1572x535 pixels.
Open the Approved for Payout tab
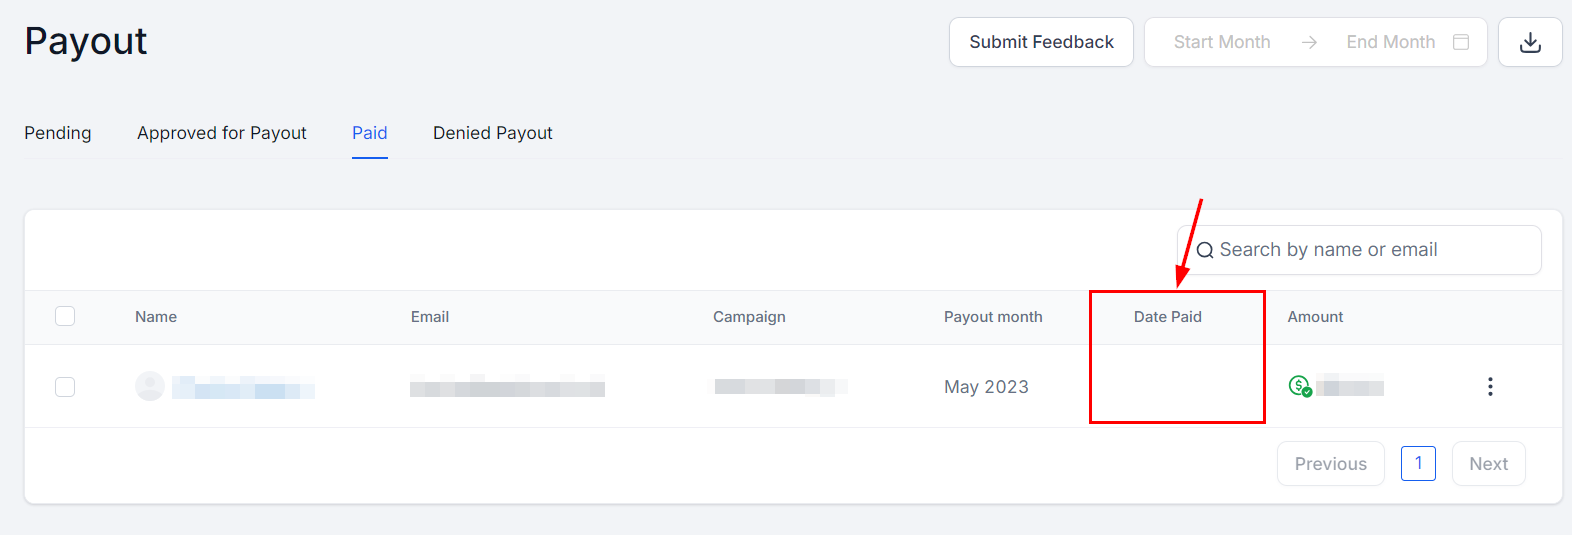(x=222, y=133)
